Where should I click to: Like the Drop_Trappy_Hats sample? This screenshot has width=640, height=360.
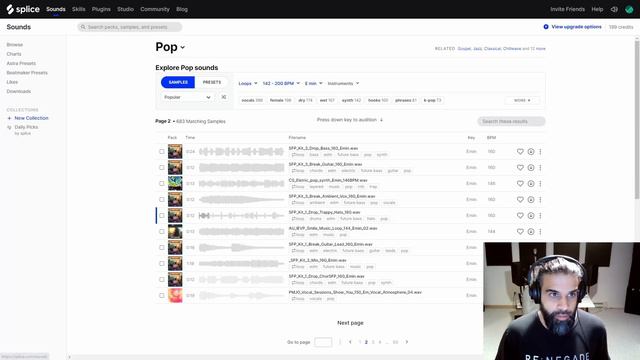520,215
